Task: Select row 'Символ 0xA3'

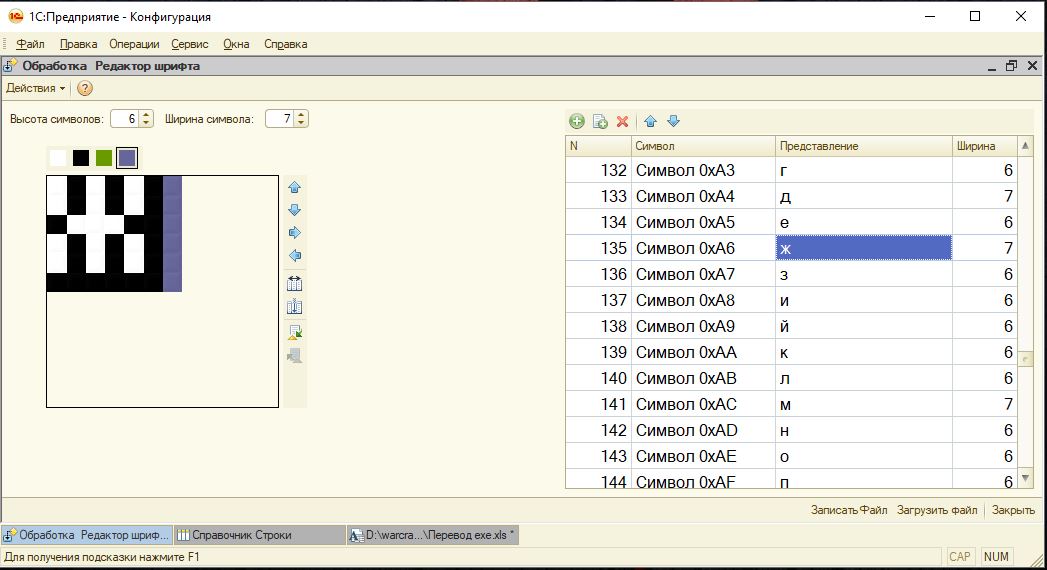Action: pos(791,170)
